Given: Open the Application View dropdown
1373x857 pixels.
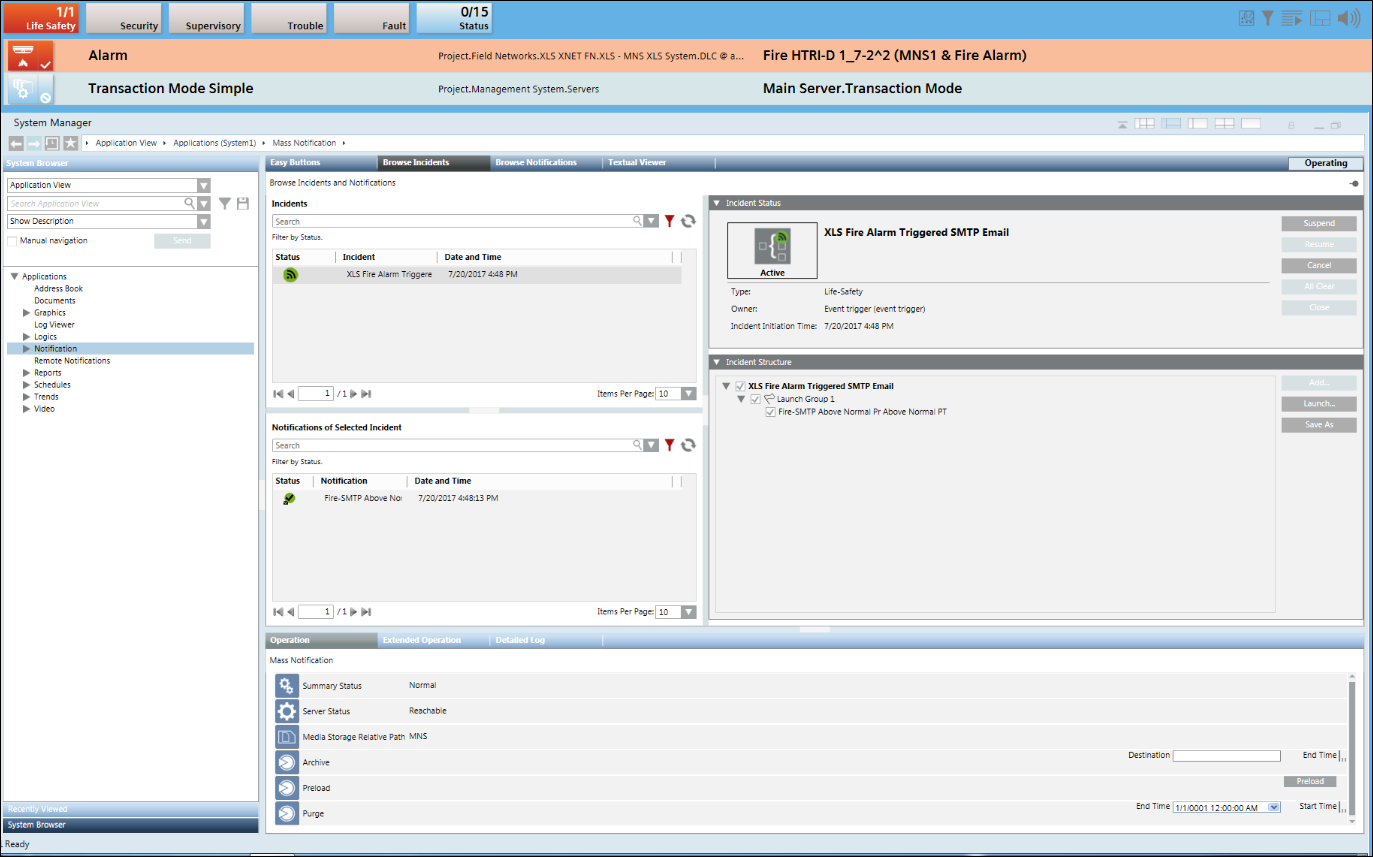Looking at the screenshot, I should 204,185.
